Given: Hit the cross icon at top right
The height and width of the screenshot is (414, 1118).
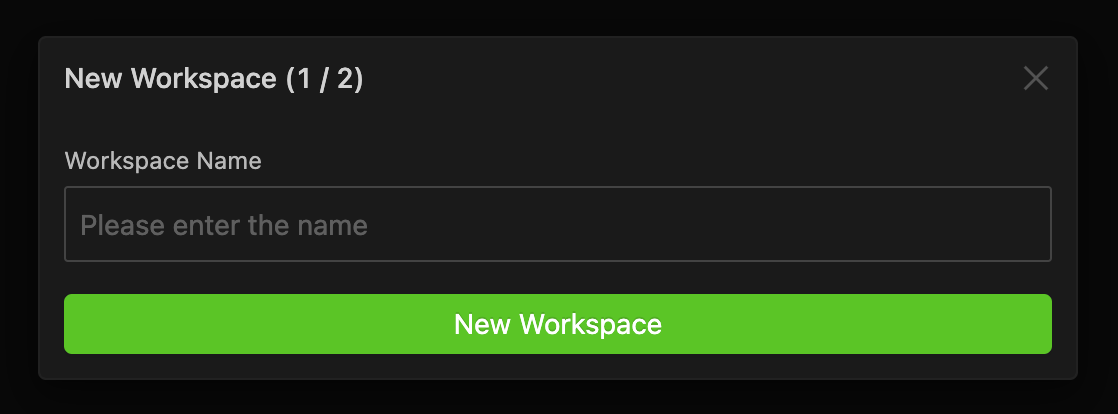Looking at the screenshot, I should click(1035, 78).
